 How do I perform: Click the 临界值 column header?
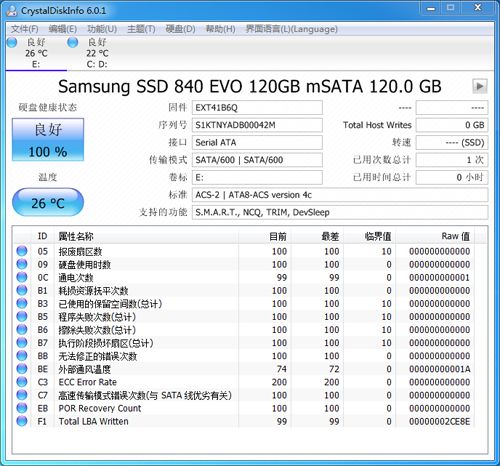coord(369,236)
